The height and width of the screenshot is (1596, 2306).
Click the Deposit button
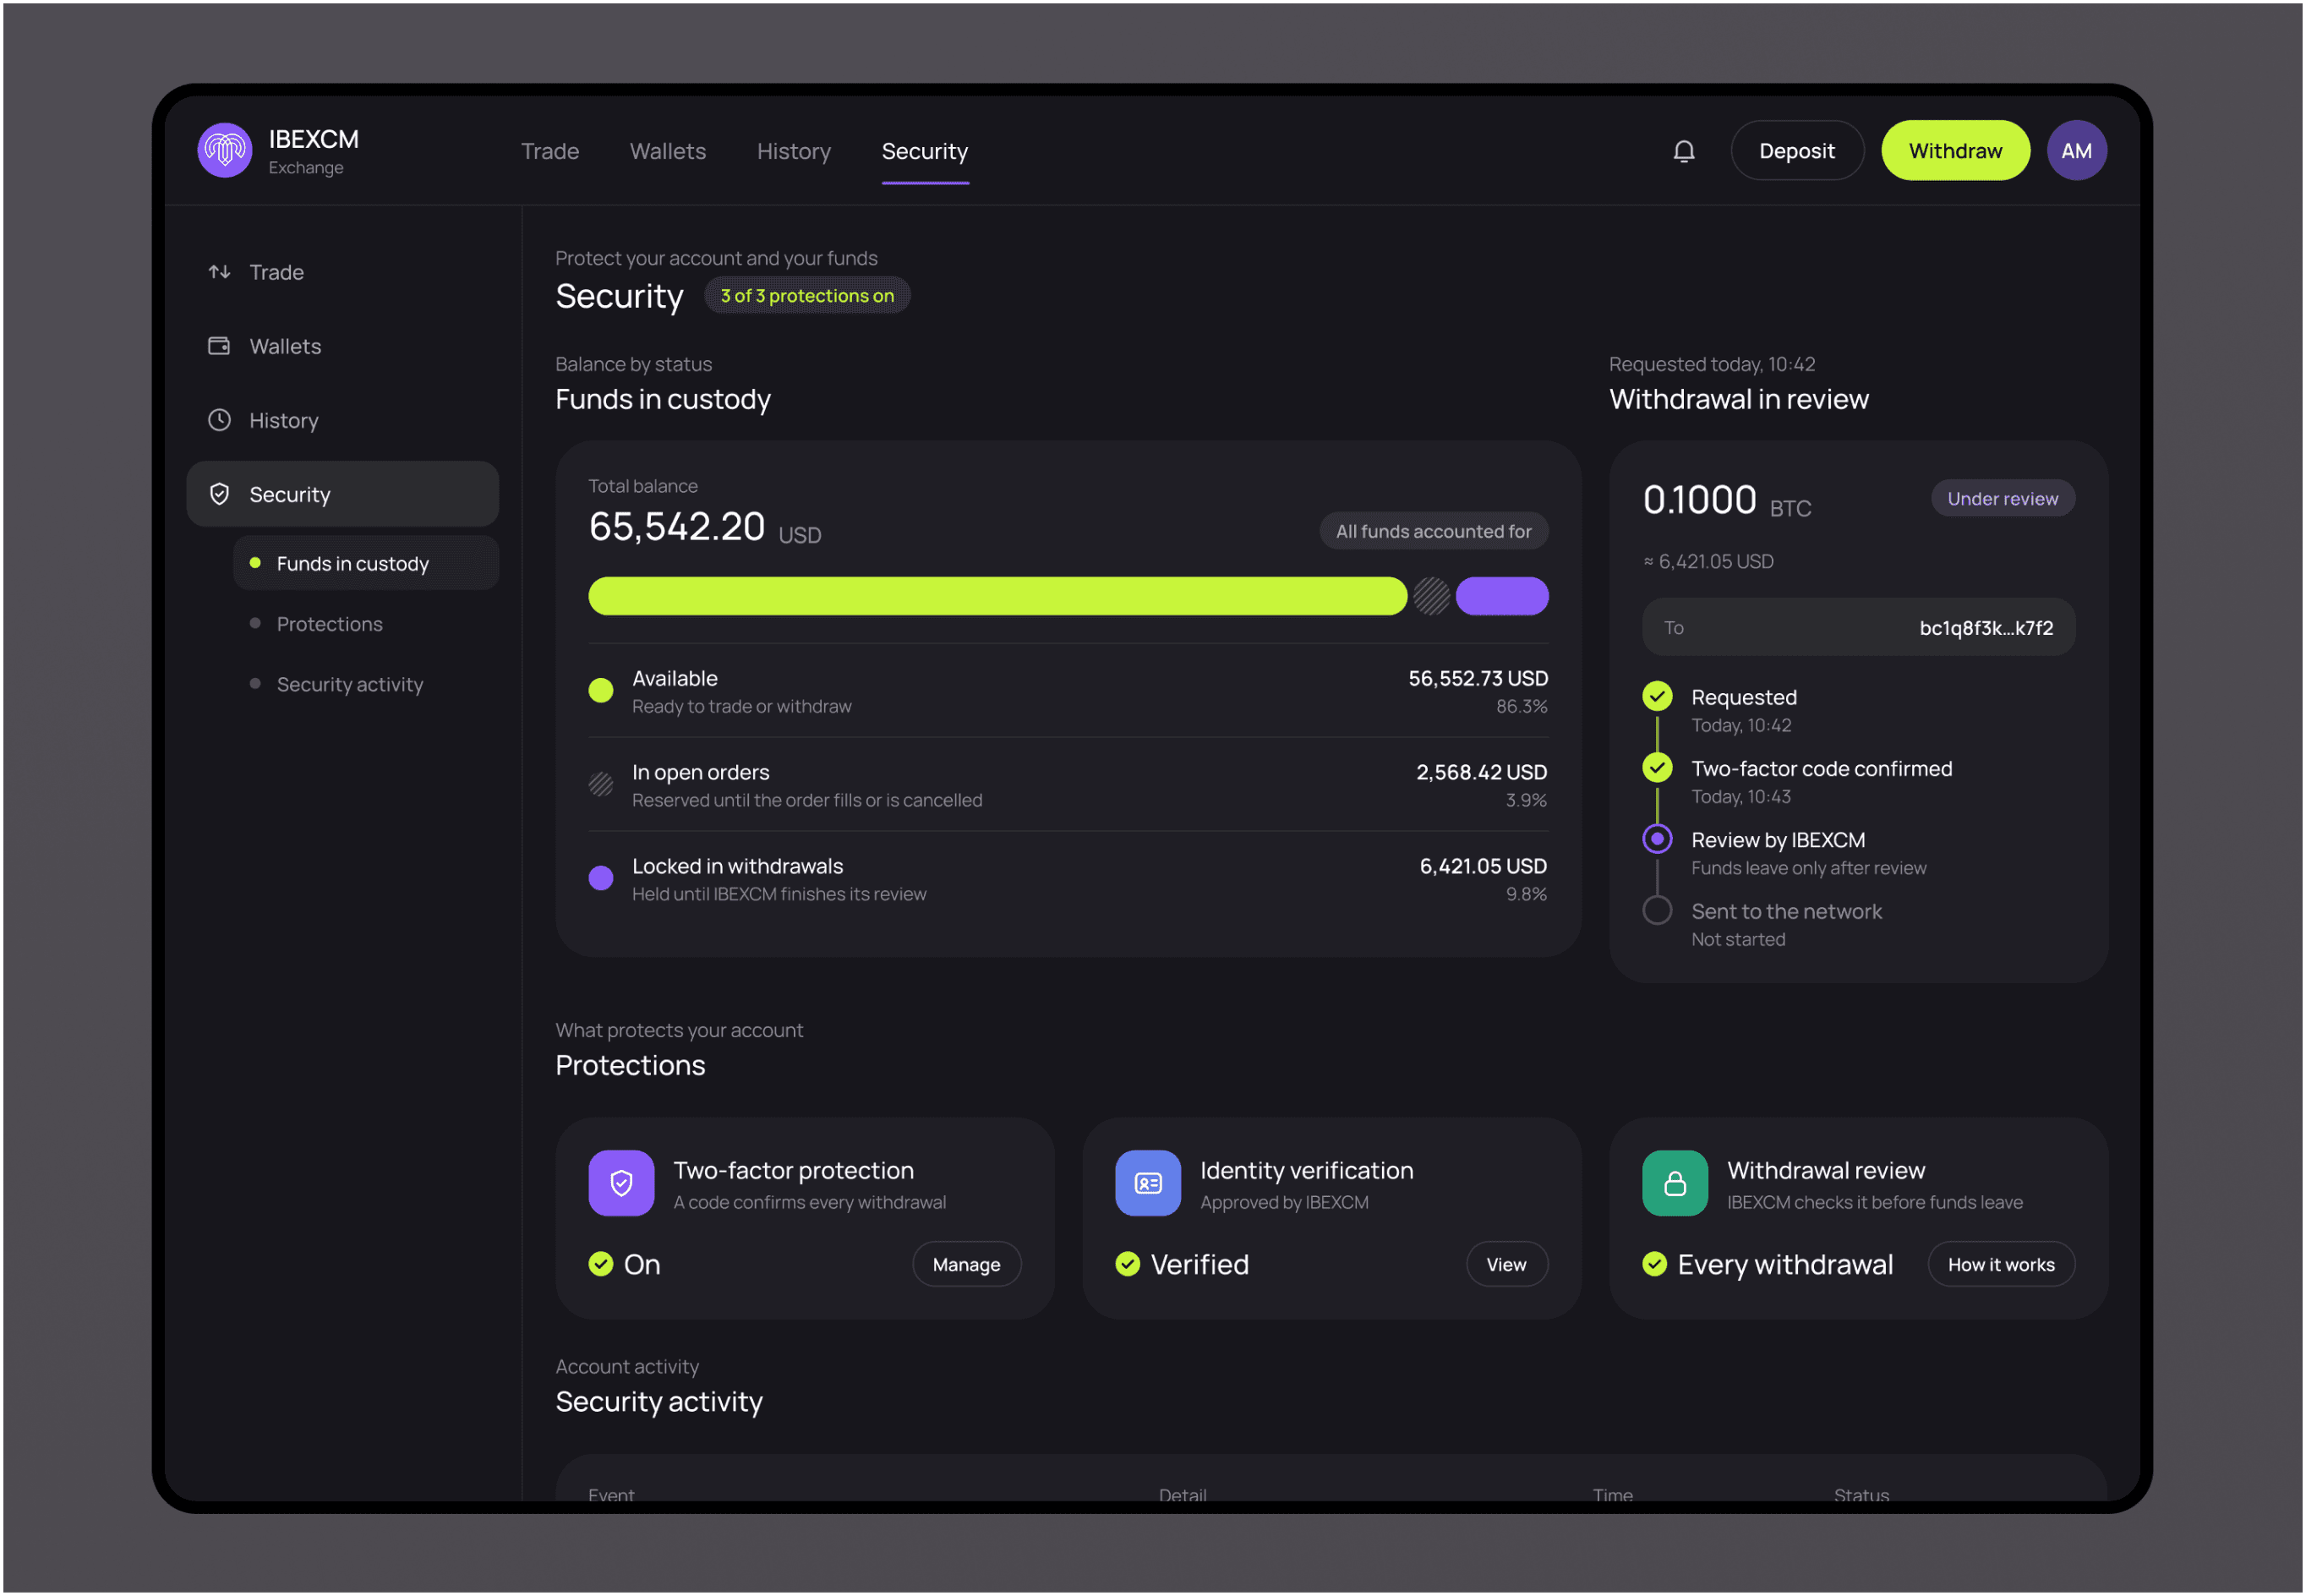point(1797,151)
